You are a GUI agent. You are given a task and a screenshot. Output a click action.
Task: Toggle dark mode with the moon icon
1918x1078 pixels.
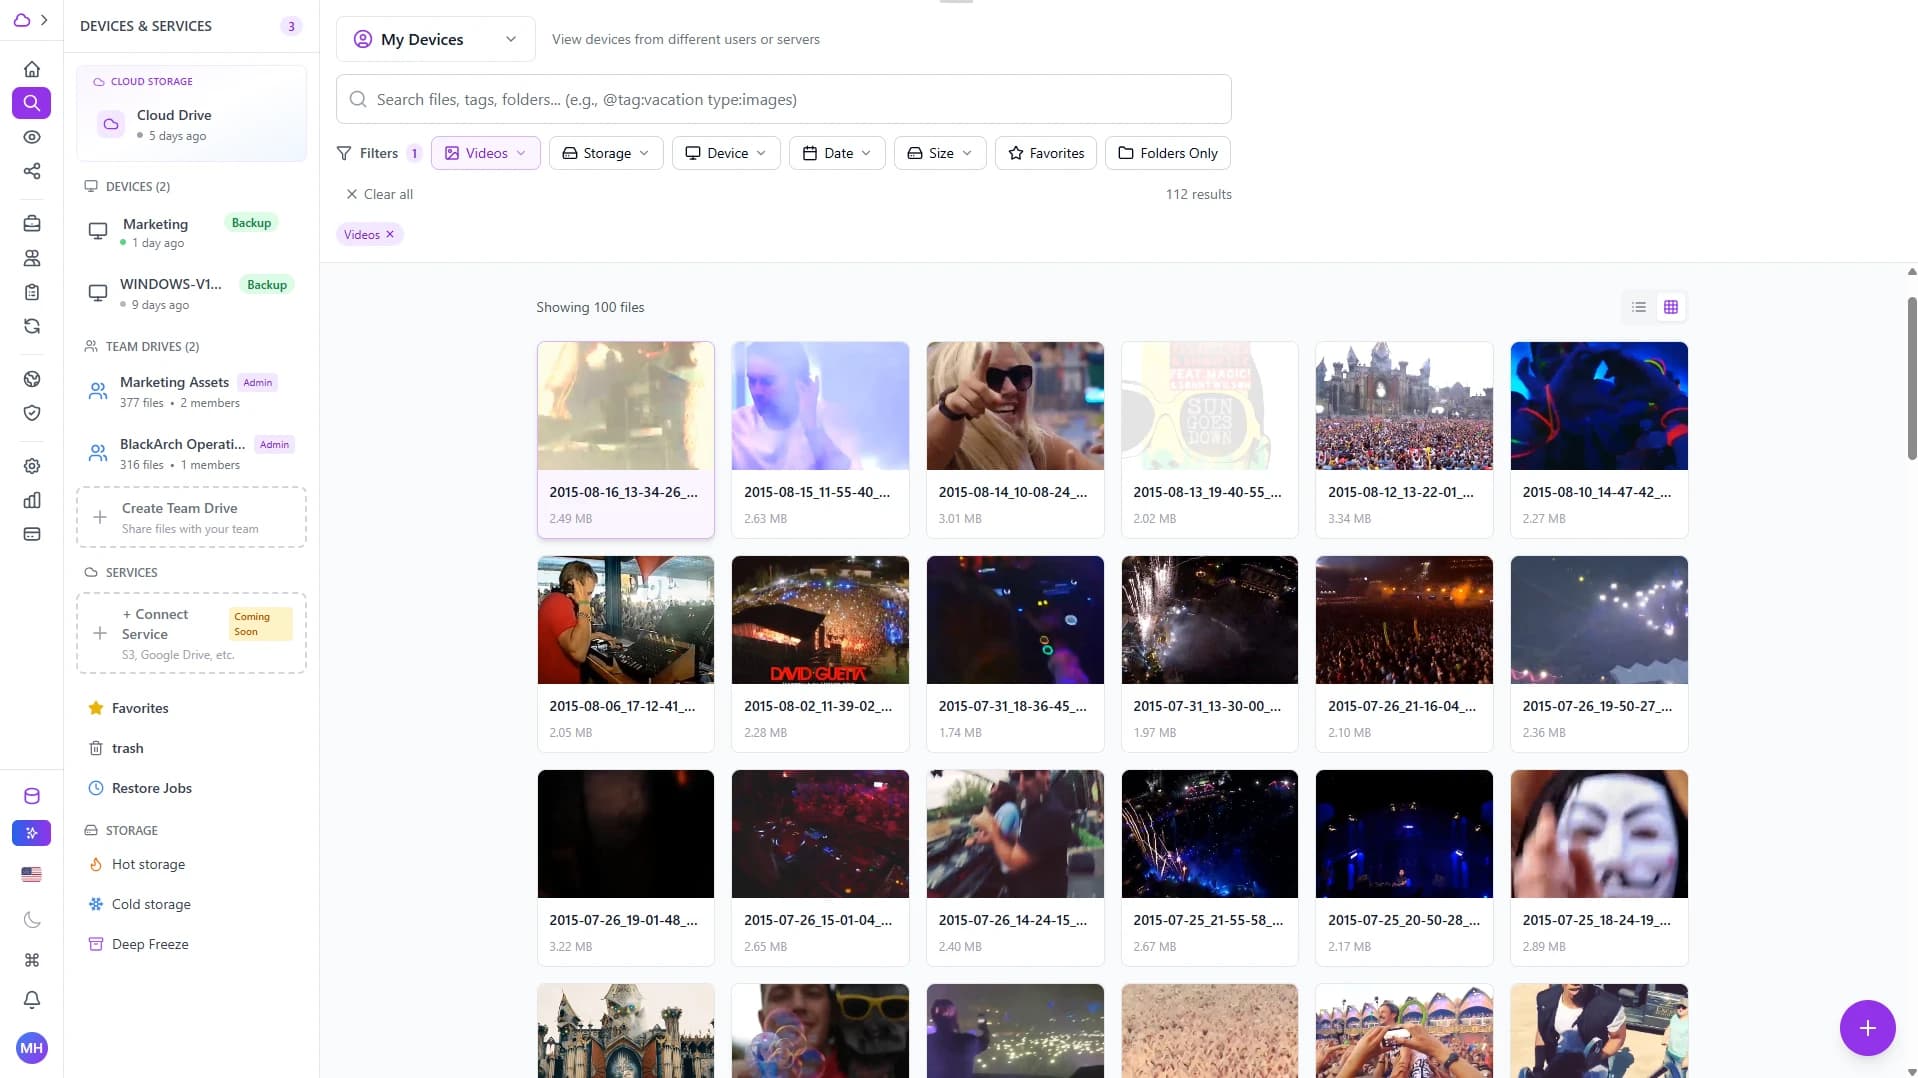tap(32, 919)
